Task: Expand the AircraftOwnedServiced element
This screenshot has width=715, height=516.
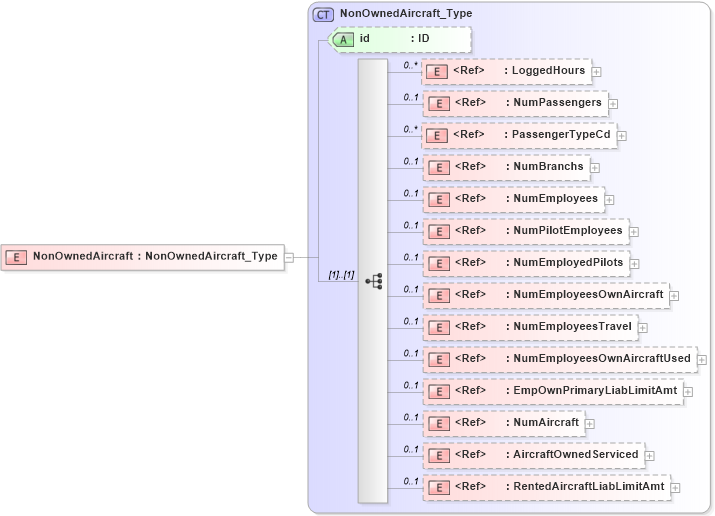Action: (x=650, y=455)
